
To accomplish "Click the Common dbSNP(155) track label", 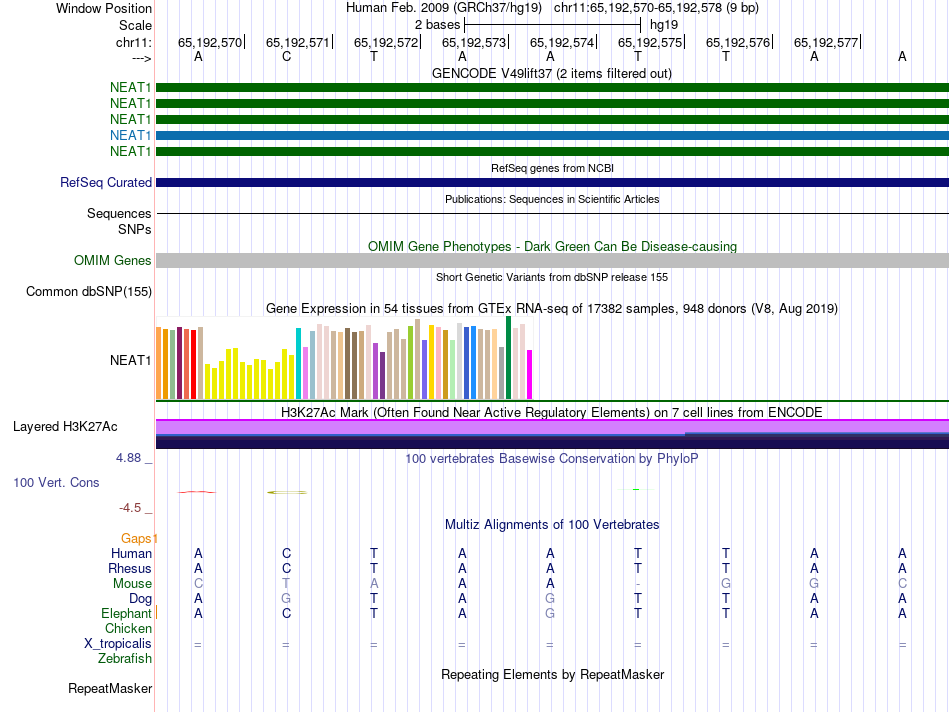I will (88, 291).
